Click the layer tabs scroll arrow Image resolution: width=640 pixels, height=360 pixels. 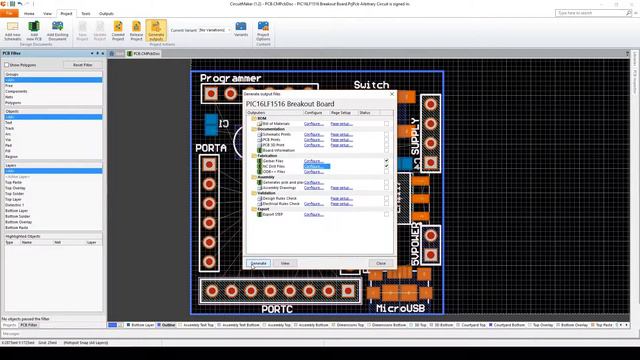[627, 325]
